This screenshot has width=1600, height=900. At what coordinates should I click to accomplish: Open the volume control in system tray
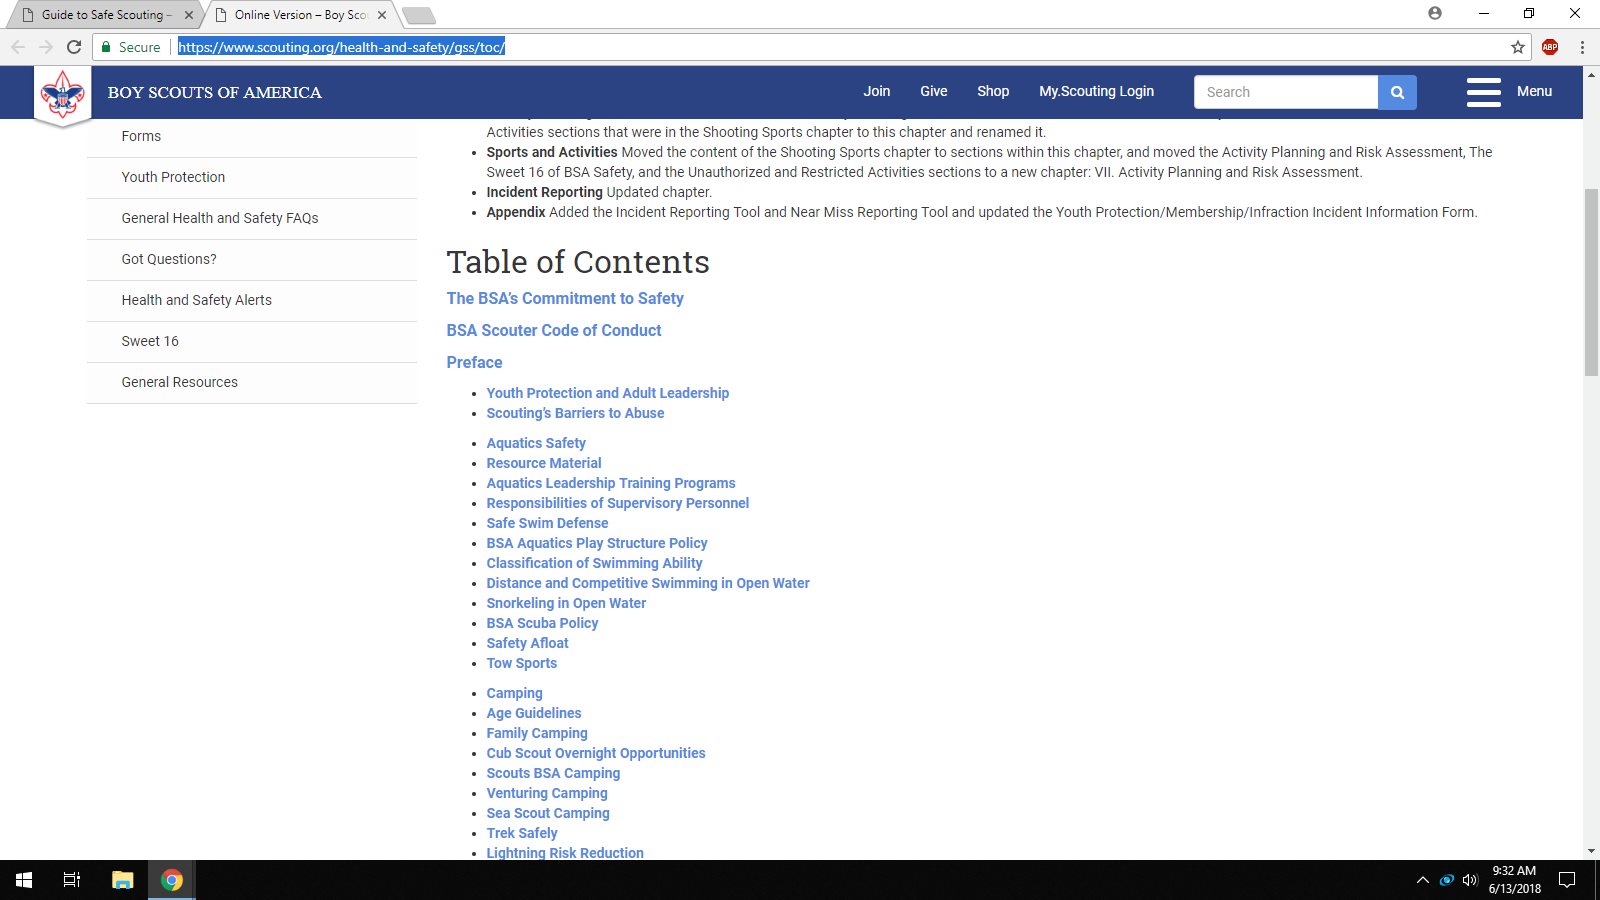tap(1469, 880)
